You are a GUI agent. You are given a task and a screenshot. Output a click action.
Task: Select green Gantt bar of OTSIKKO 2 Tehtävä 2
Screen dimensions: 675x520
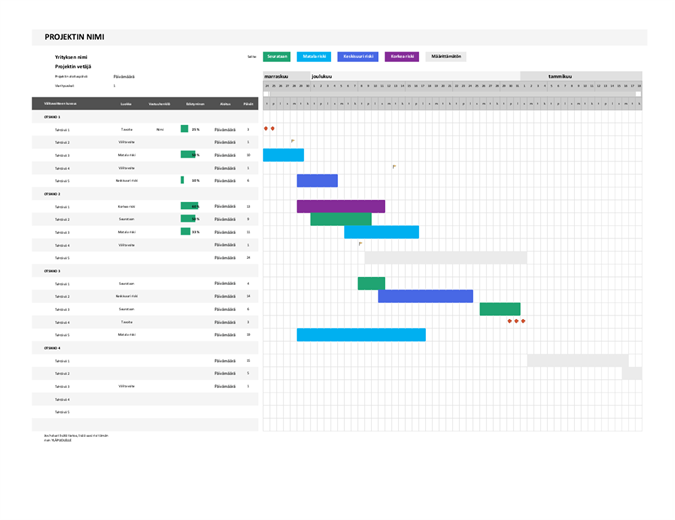coord(341,219)
